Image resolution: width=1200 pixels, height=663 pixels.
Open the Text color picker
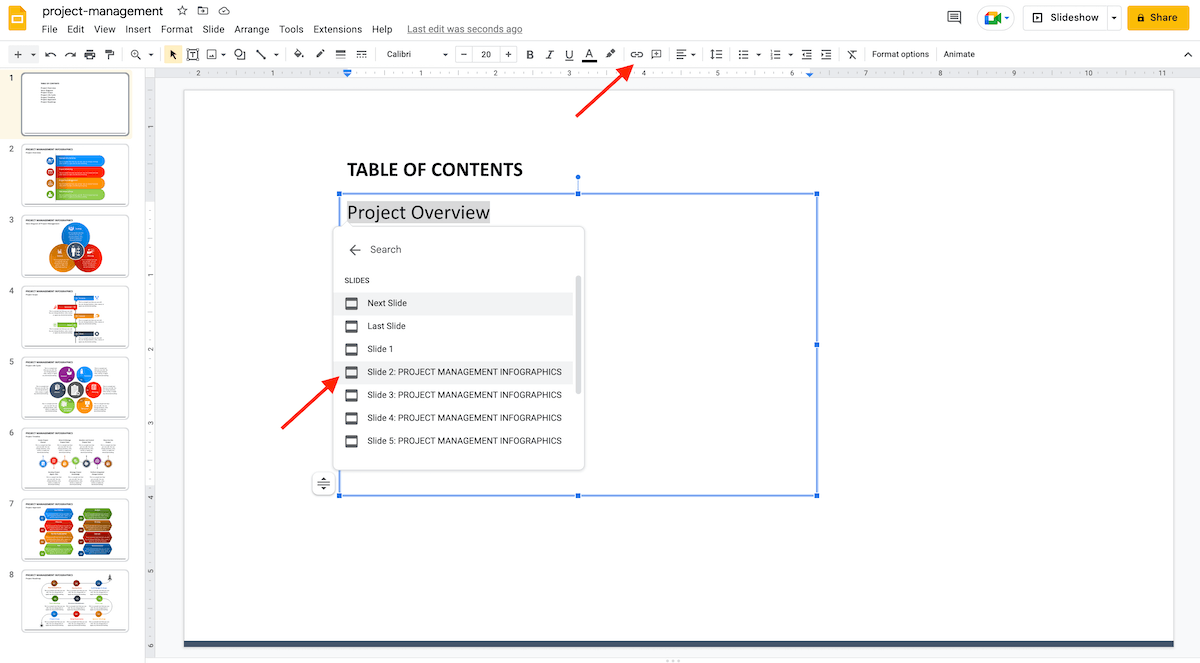click(589, 54)
